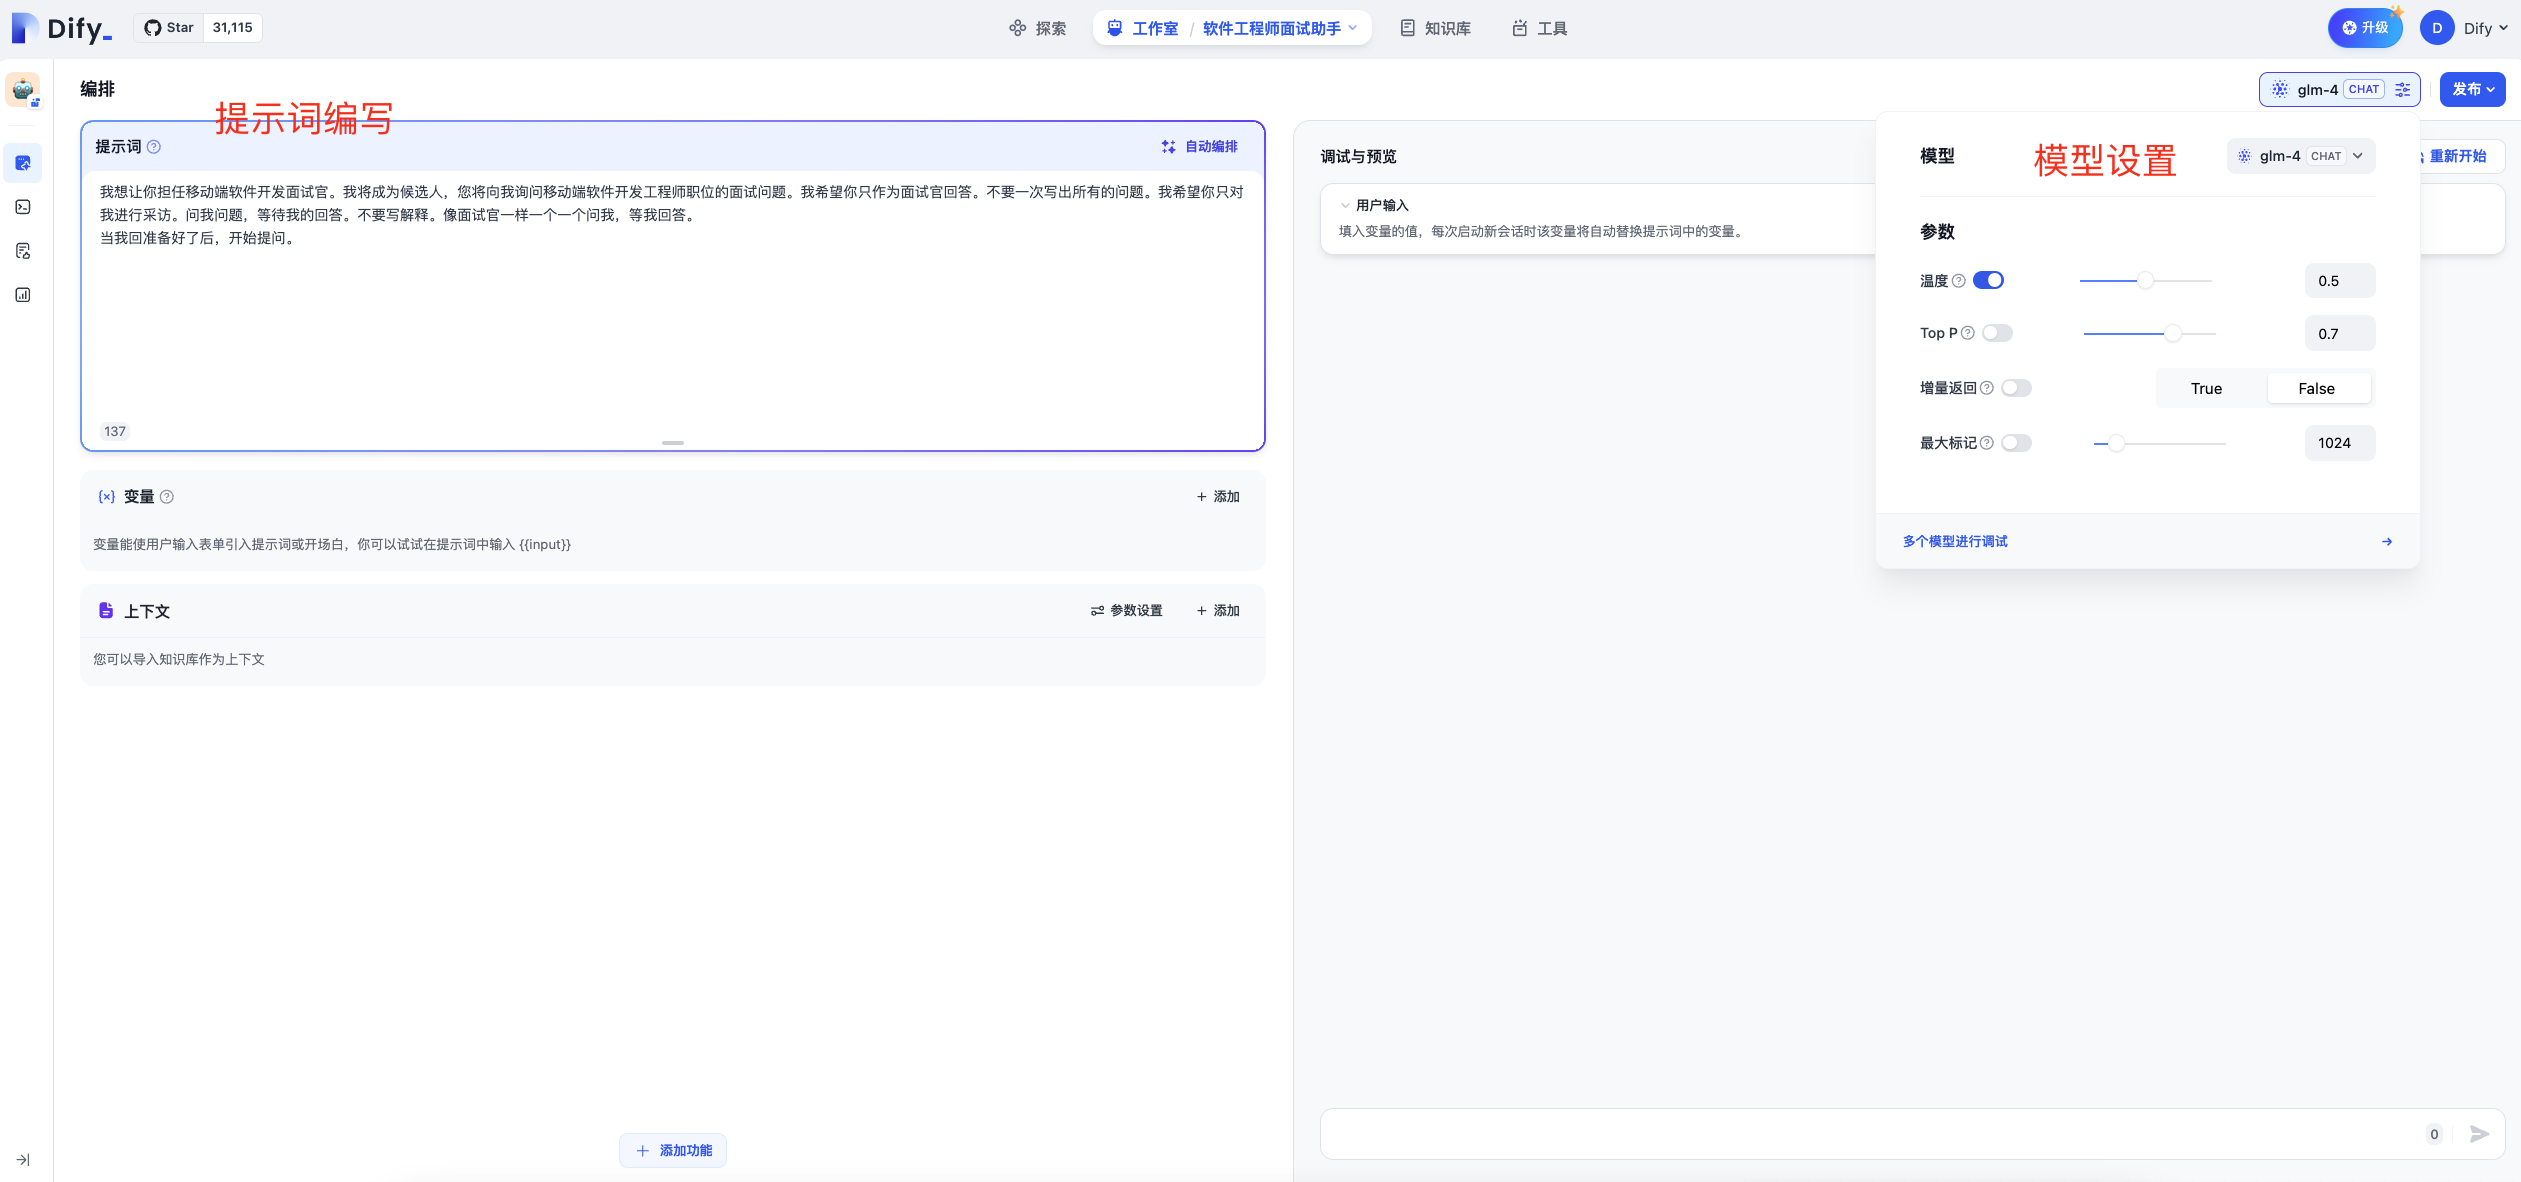Click the GitHub Star button
The height and width of the screenshot is (1182, 2521).
tap(169, 28)
